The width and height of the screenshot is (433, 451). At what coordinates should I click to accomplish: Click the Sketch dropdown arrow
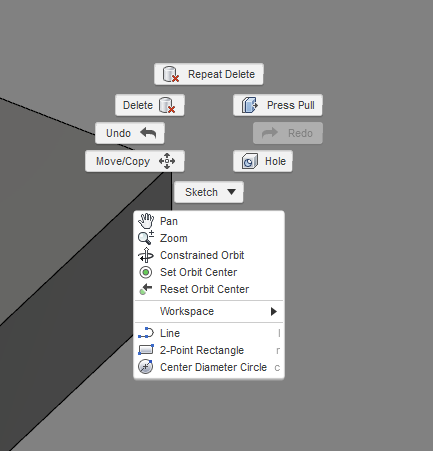tap(231, 192)
